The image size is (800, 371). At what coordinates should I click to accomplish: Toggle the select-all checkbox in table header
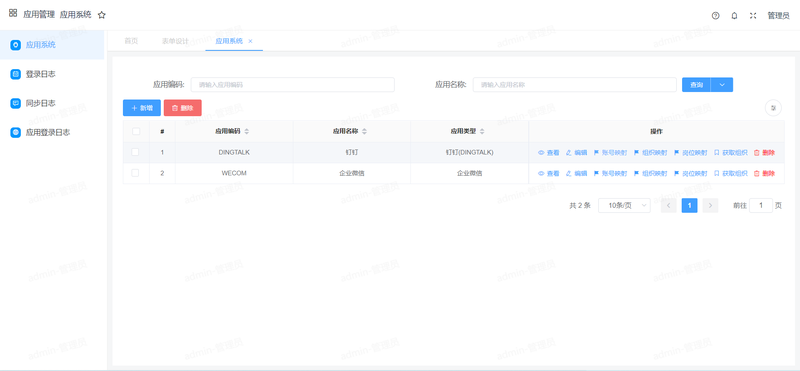pyautogui.click(x=136, y=131)
